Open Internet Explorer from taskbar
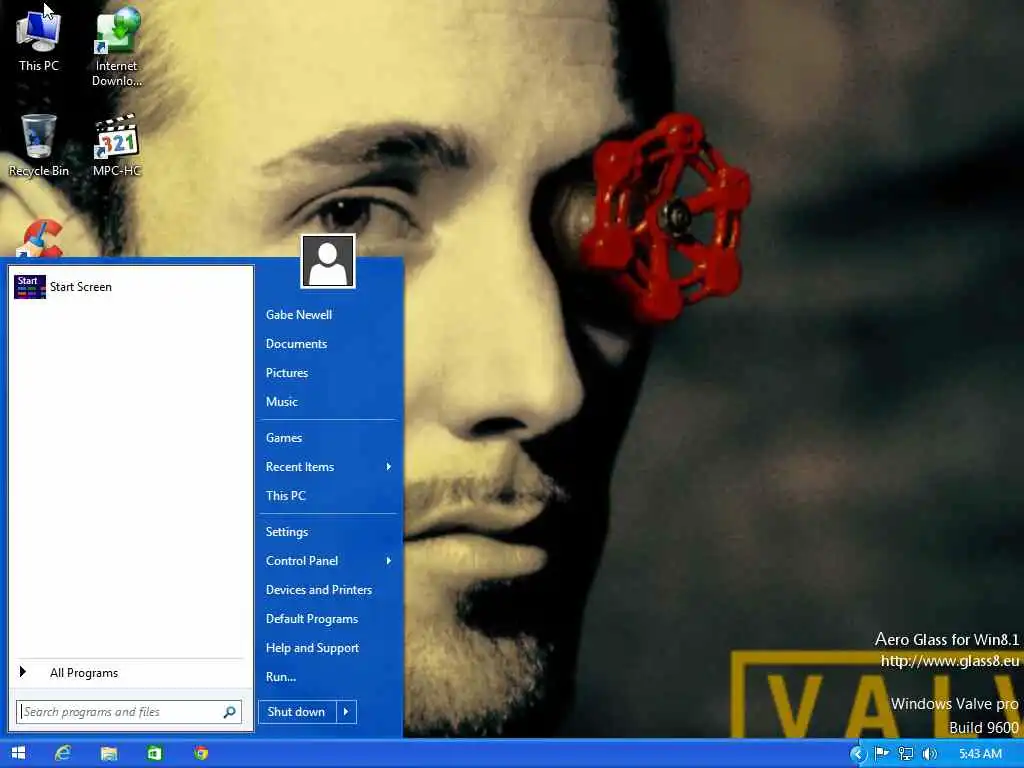This screenshot has width=1024, height=768. (63, 753)
